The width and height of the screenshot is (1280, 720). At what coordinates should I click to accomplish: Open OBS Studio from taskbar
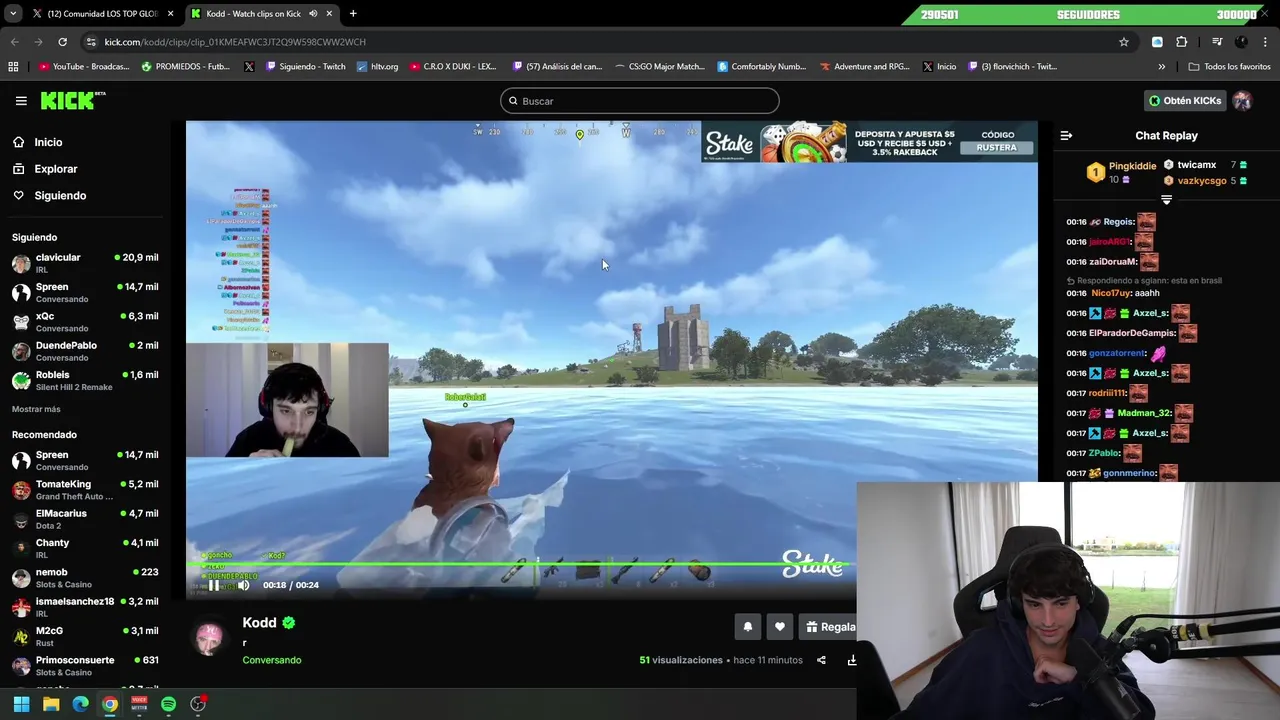(198, 704)
